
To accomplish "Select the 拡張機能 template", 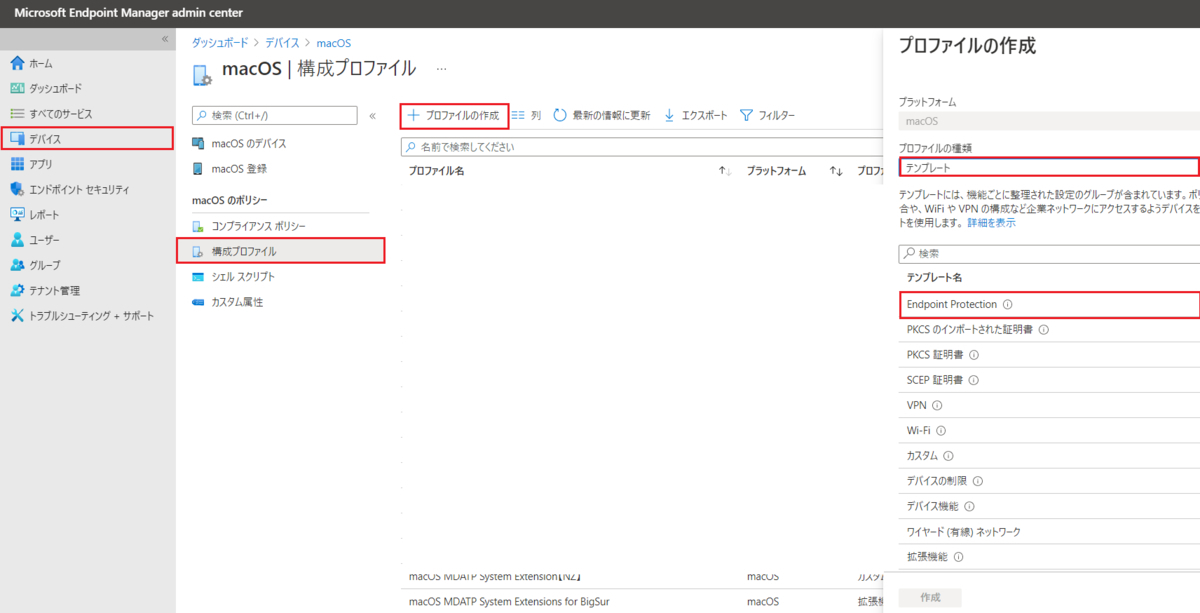I will (x=1048, y=557).
